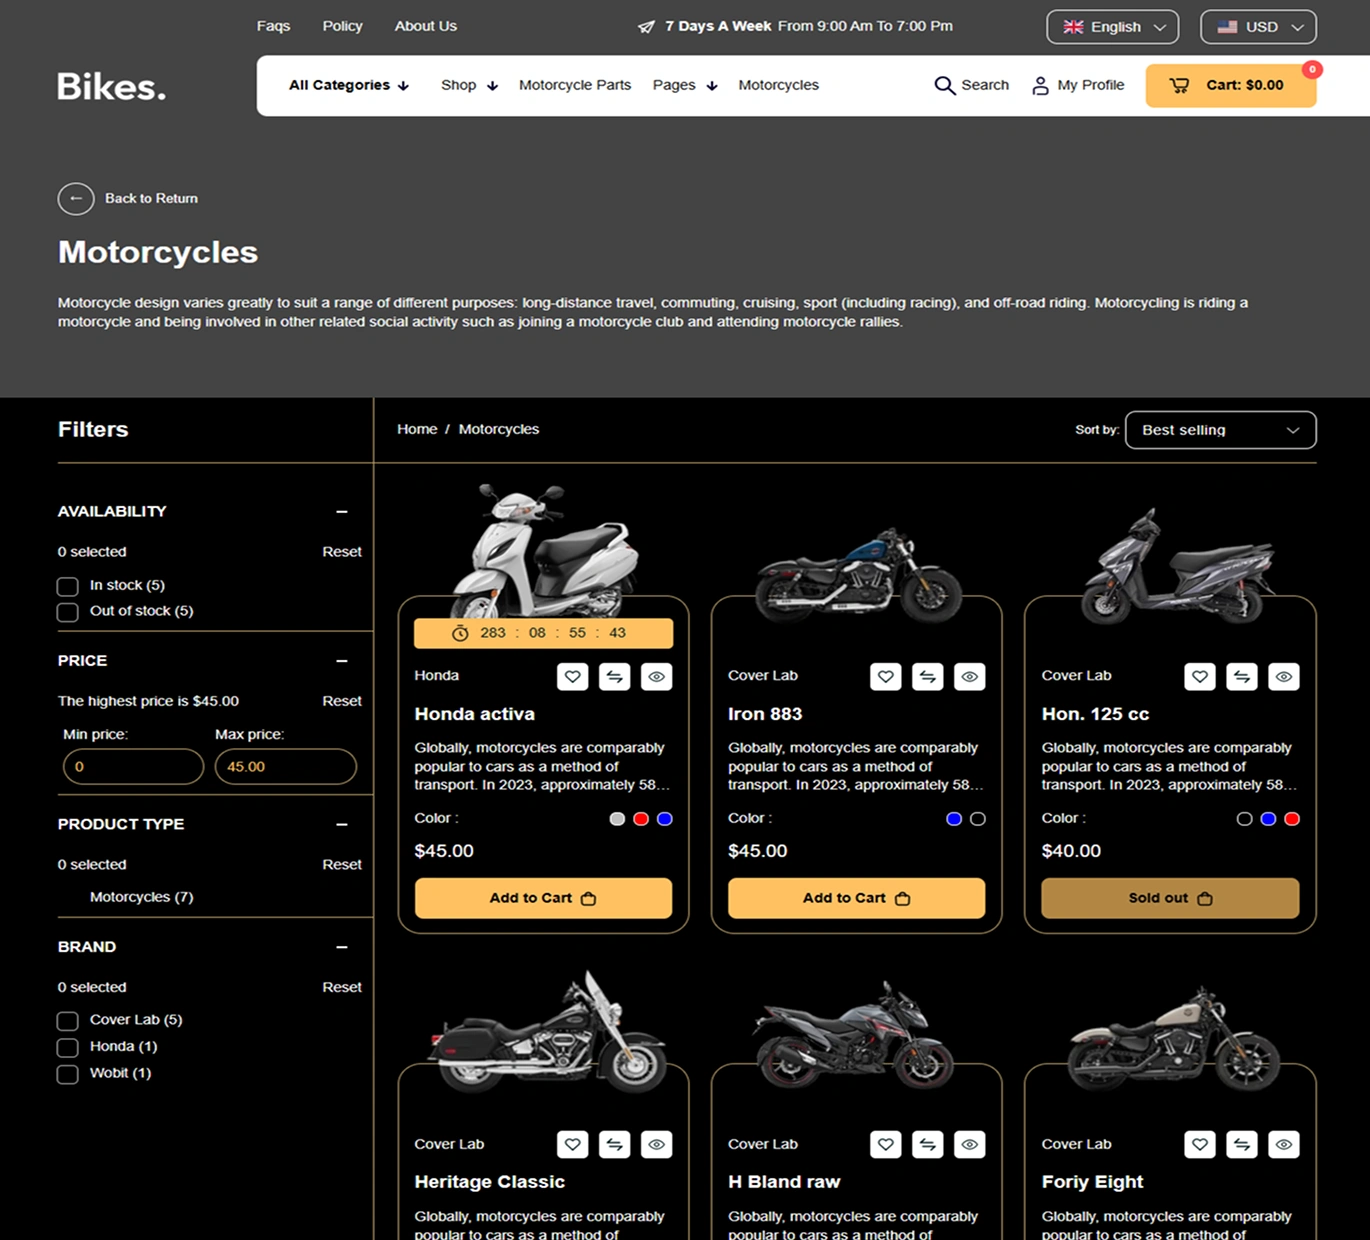Add Iron 883 to wishlist with heart icon
This screenshot has width=1370, height=1240.
[885, 677]
